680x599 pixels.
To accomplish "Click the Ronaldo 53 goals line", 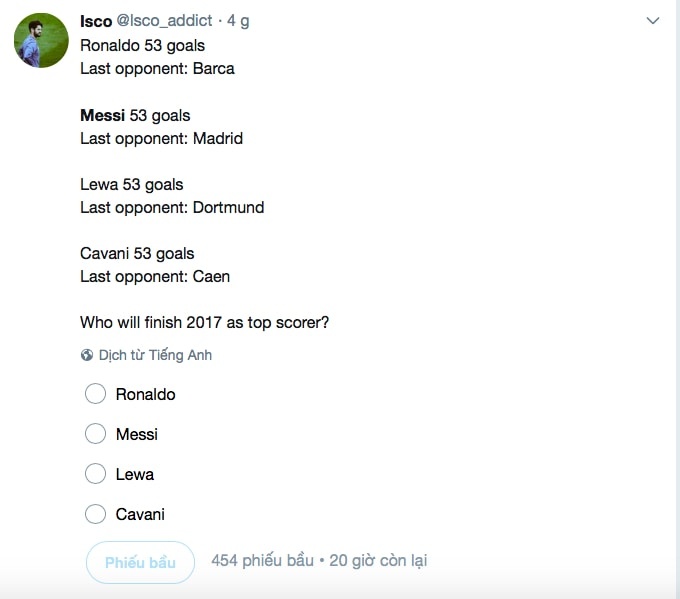I will 142,45.
